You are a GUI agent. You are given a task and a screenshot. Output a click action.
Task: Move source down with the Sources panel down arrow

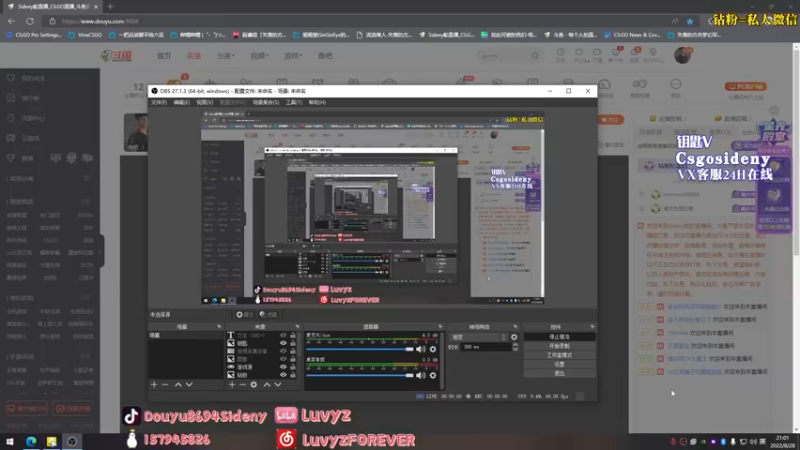(x=278, y=385)
